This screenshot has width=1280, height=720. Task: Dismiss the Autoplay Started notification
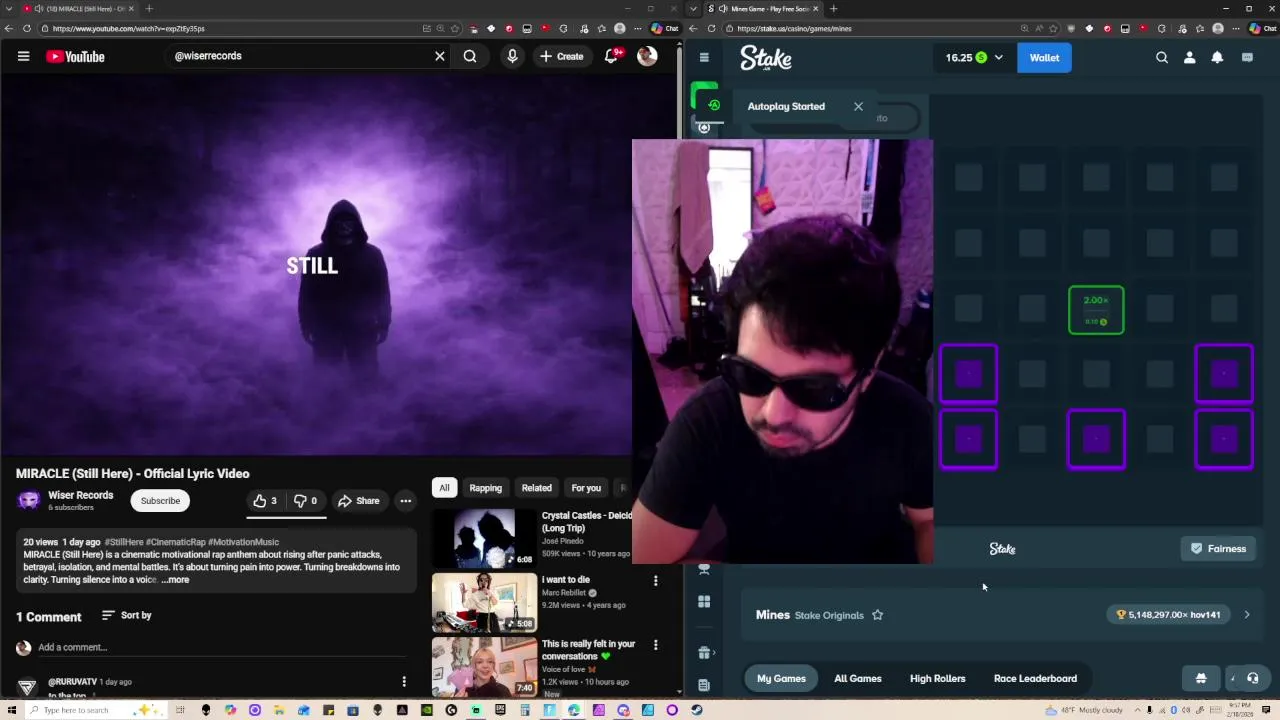coord(858,106)
